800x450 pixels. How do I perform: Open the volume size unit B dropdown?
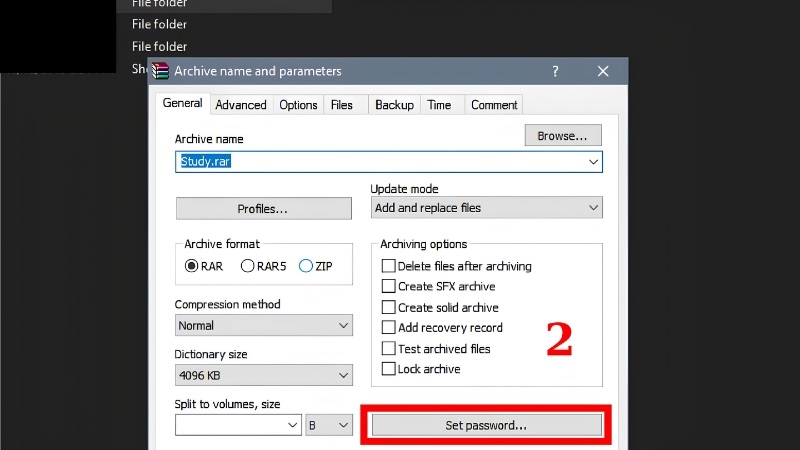pyautogui.click(x=329, y=425)
